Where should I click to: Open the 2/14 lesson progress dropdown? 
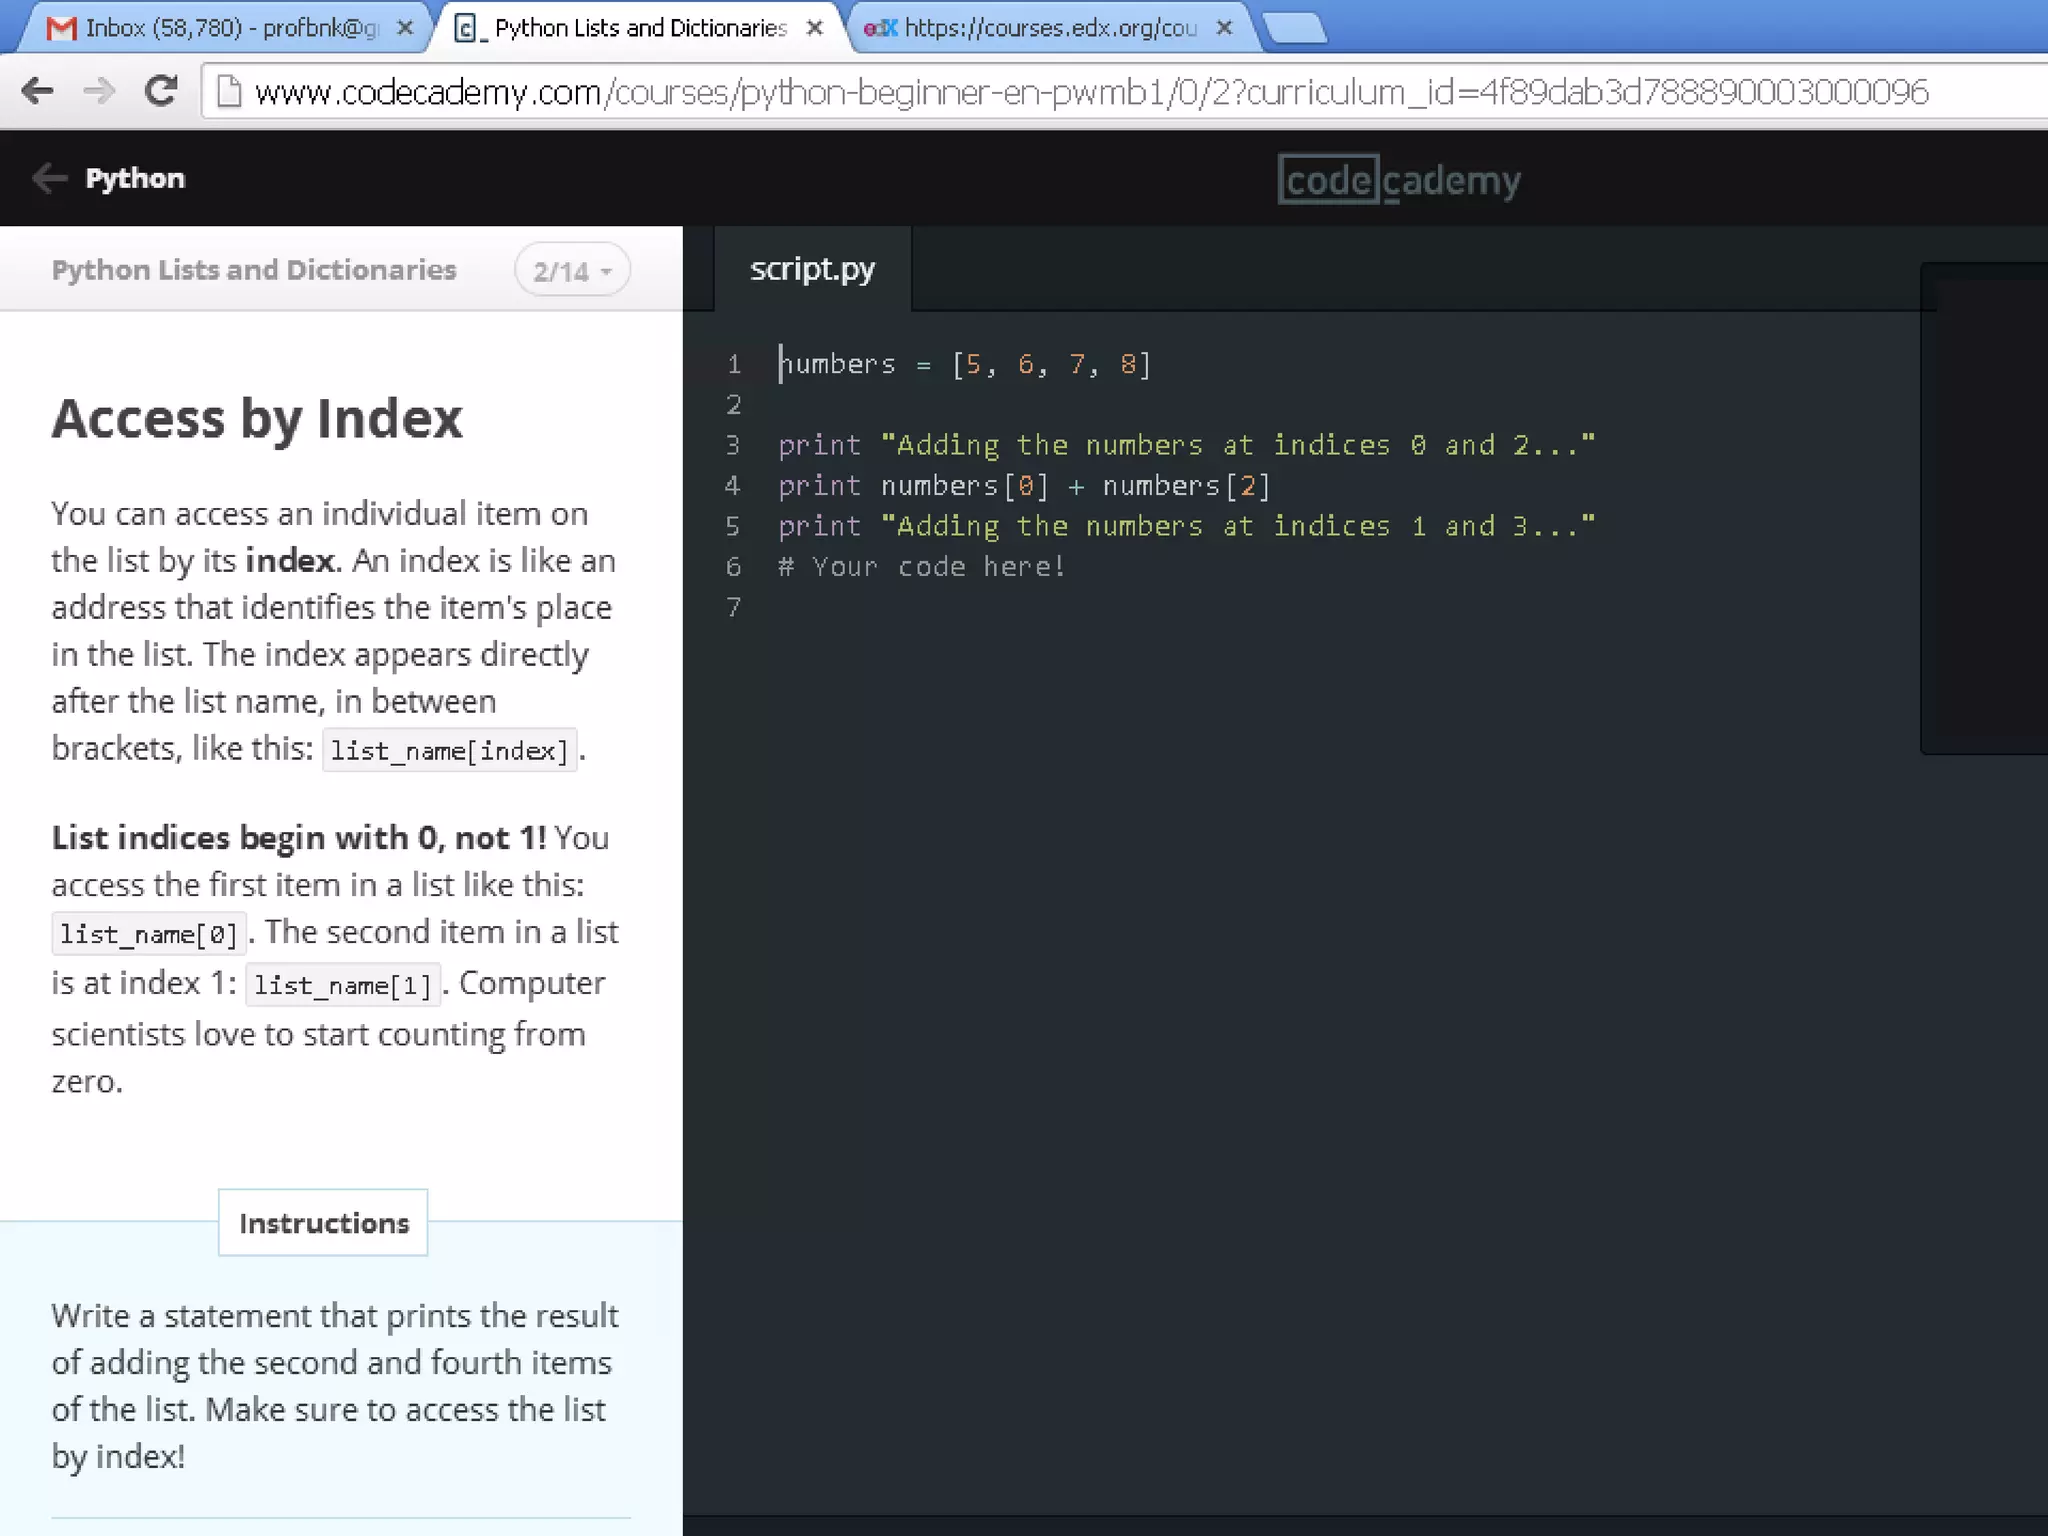pos(572,270)
